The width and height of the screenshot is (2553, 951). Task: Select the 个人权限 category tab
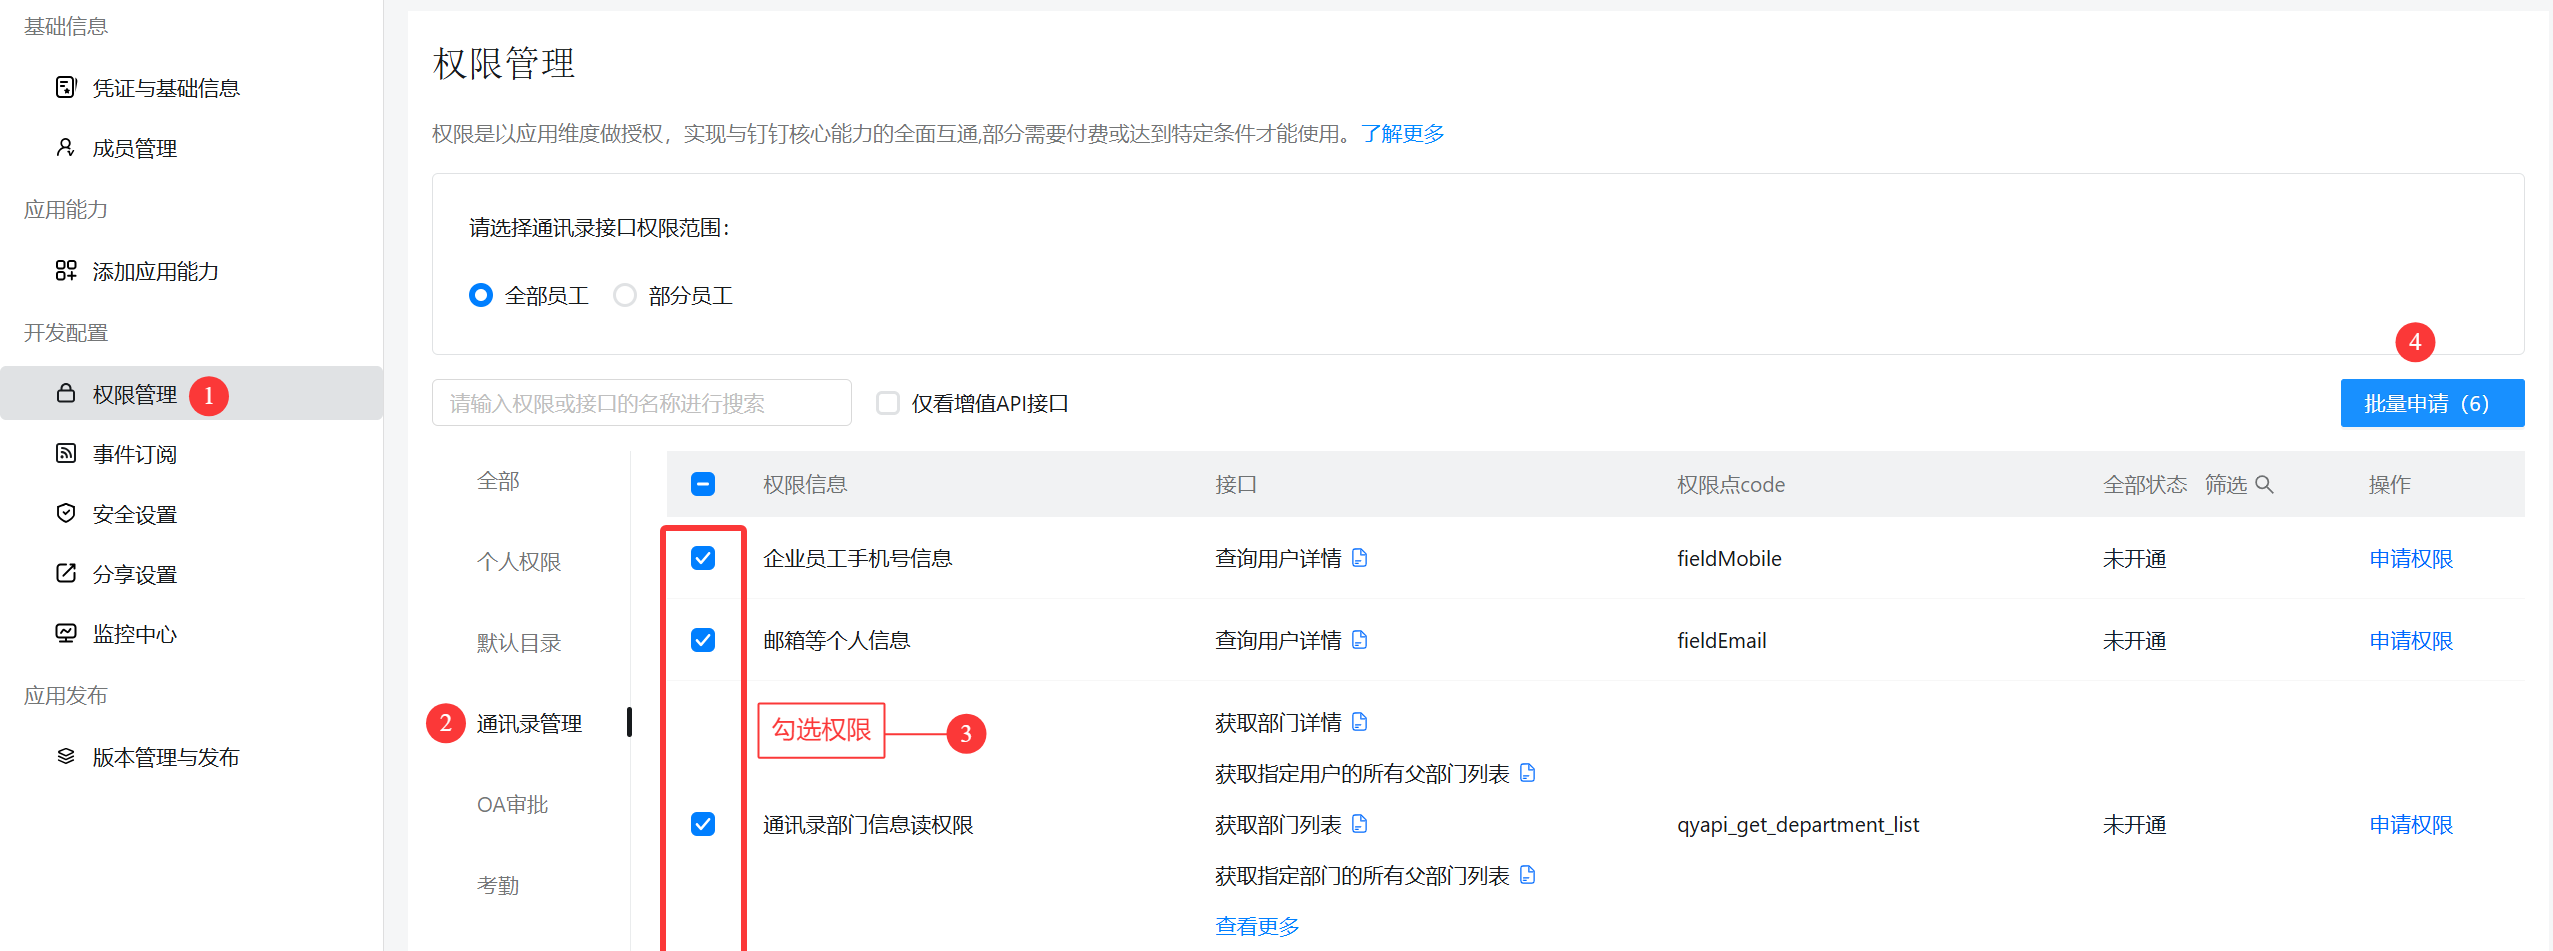[x=519, y=562]
